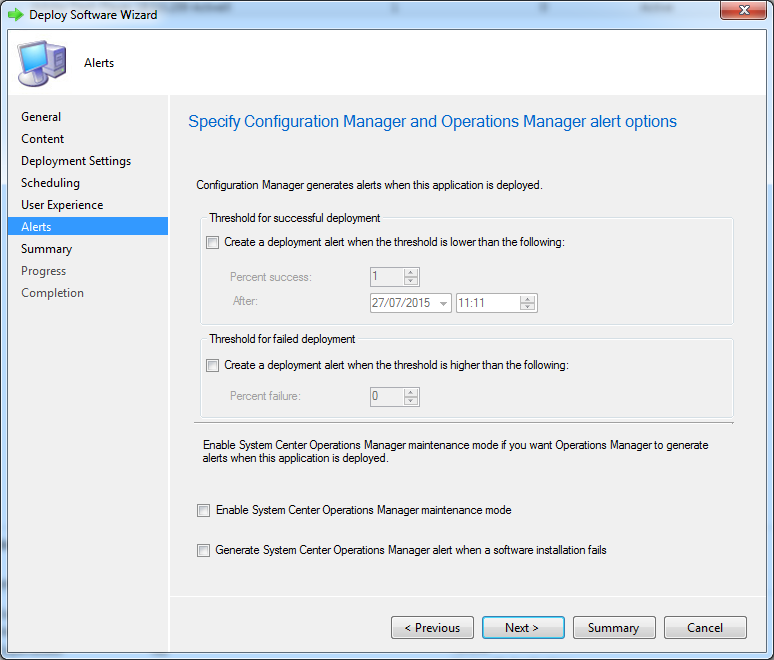Click the Summary button at bottom
This screenshot has width=774, height=660.
point(613,628)
